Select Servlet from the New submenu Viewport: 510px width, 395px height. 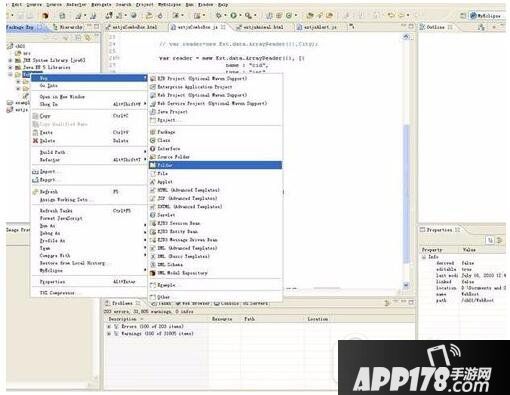coord(215,215)
